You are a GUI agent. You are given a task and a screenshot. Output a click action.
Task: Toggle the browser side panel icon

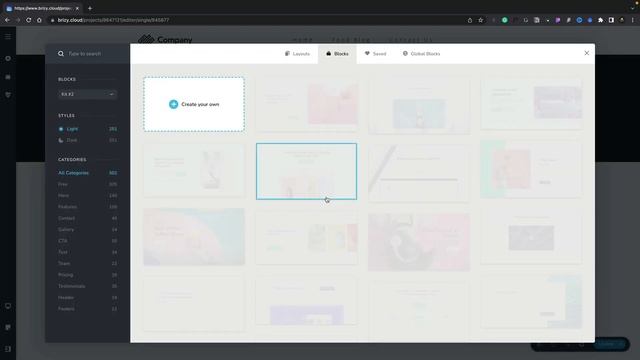pos(611,20)
